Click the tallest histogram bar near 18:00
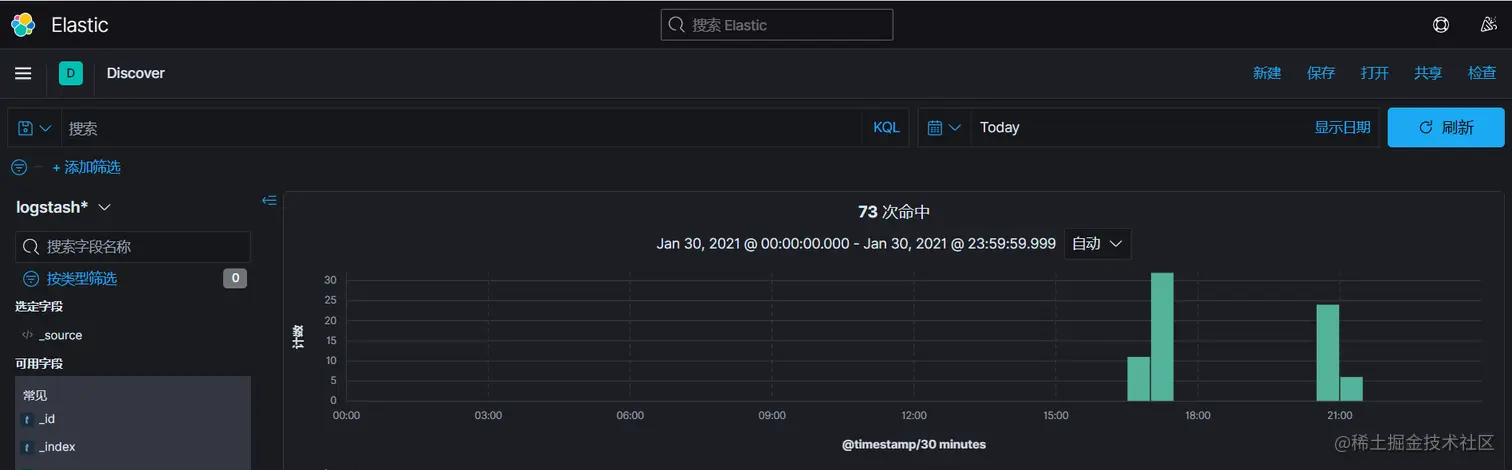 [x=1162, y=336]
